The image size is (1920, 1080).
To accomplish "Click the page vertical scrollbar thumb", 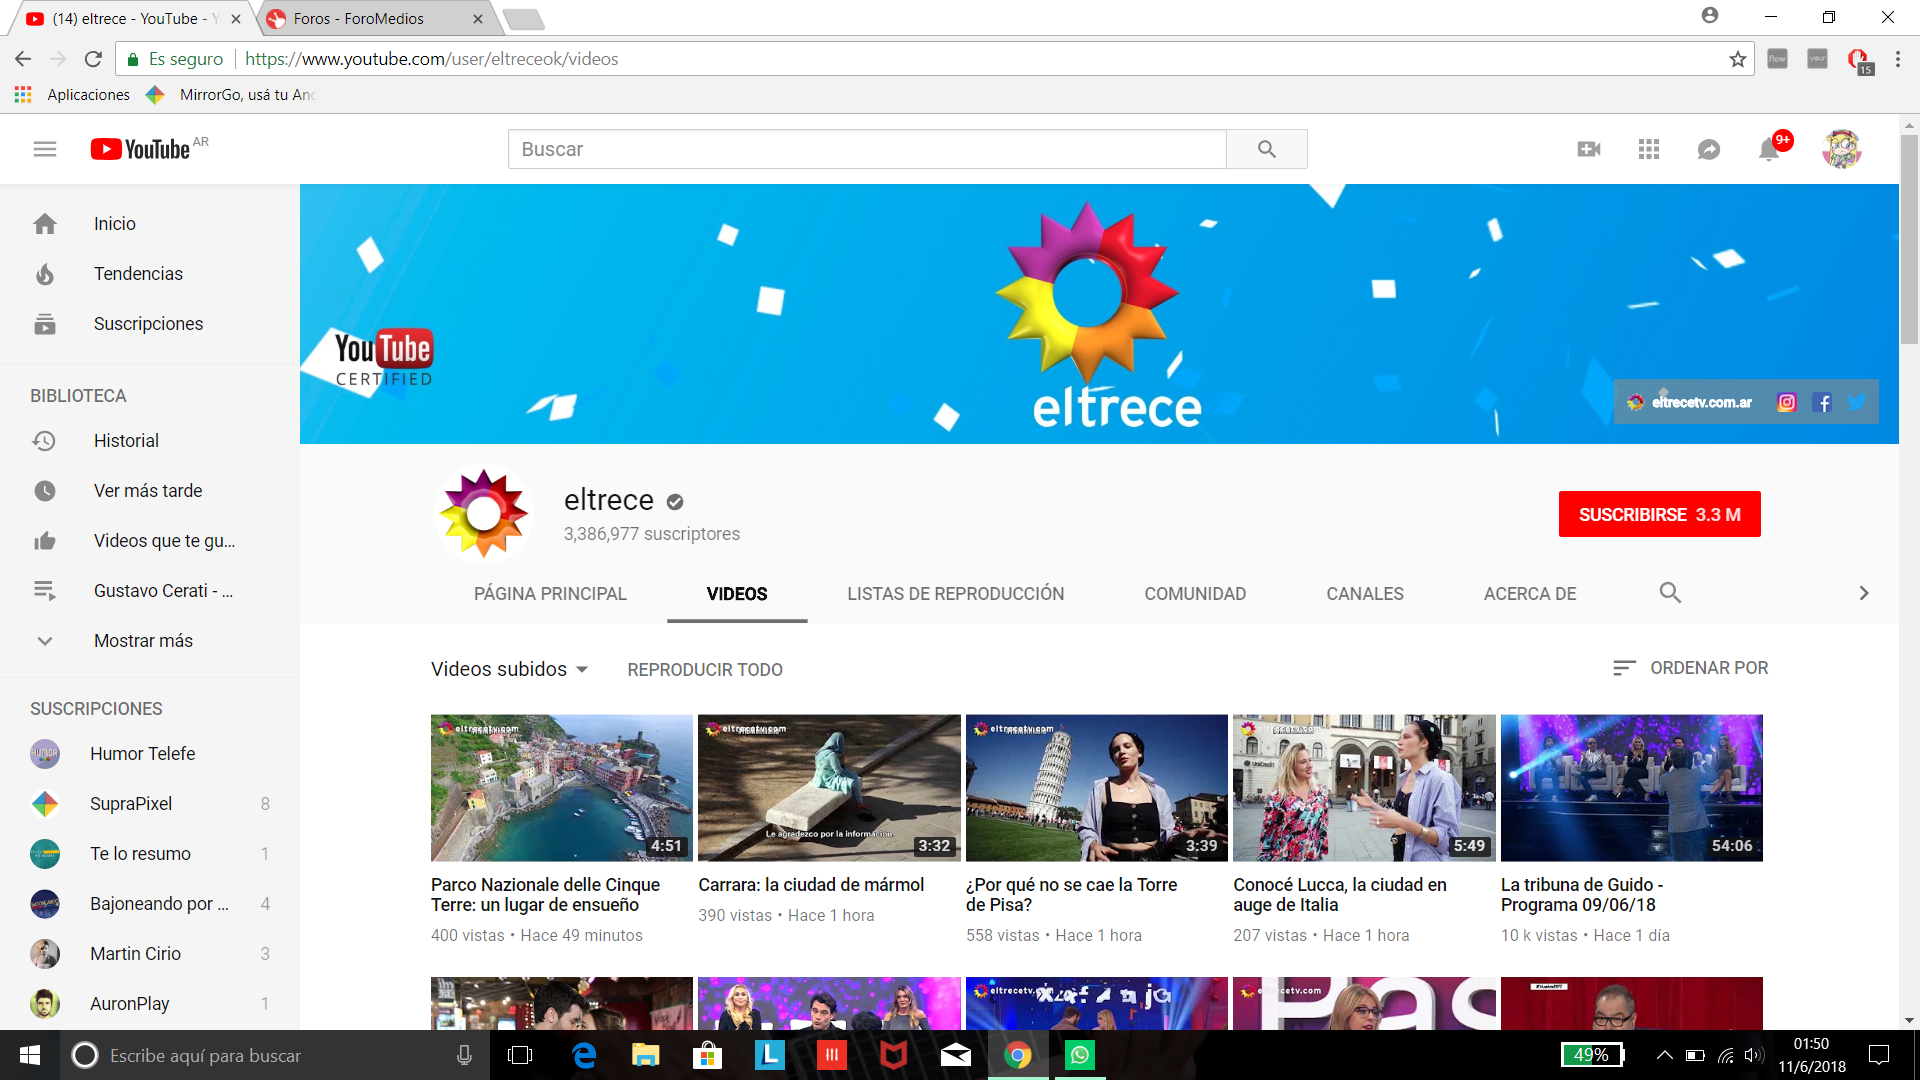I will click(1909, 240).
